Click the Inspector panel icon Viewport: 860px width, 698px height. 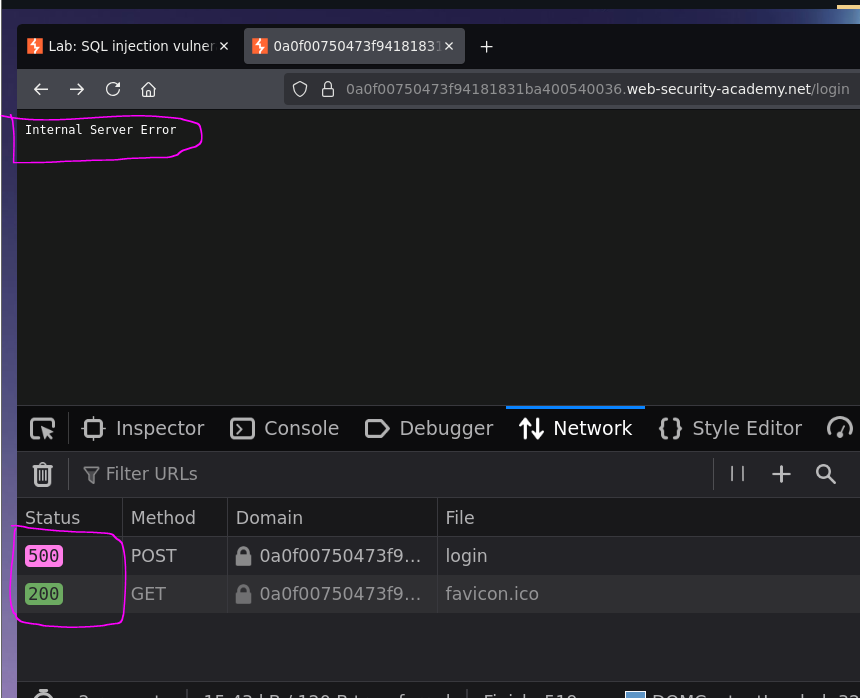pos(93,429)
